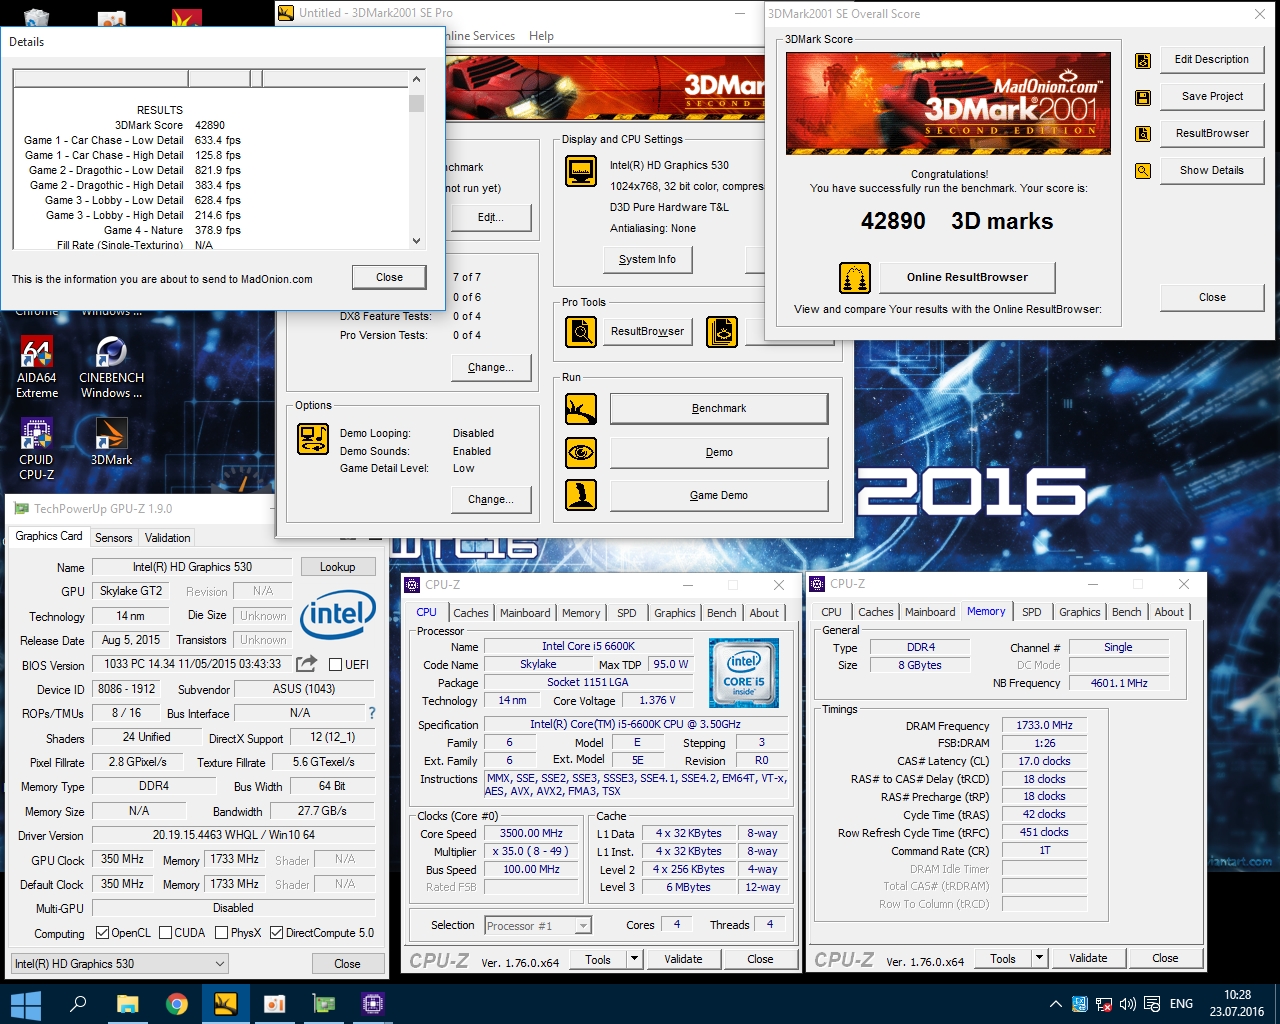
Task: Click the Benchmark run icon
Action: click(581, 409)
